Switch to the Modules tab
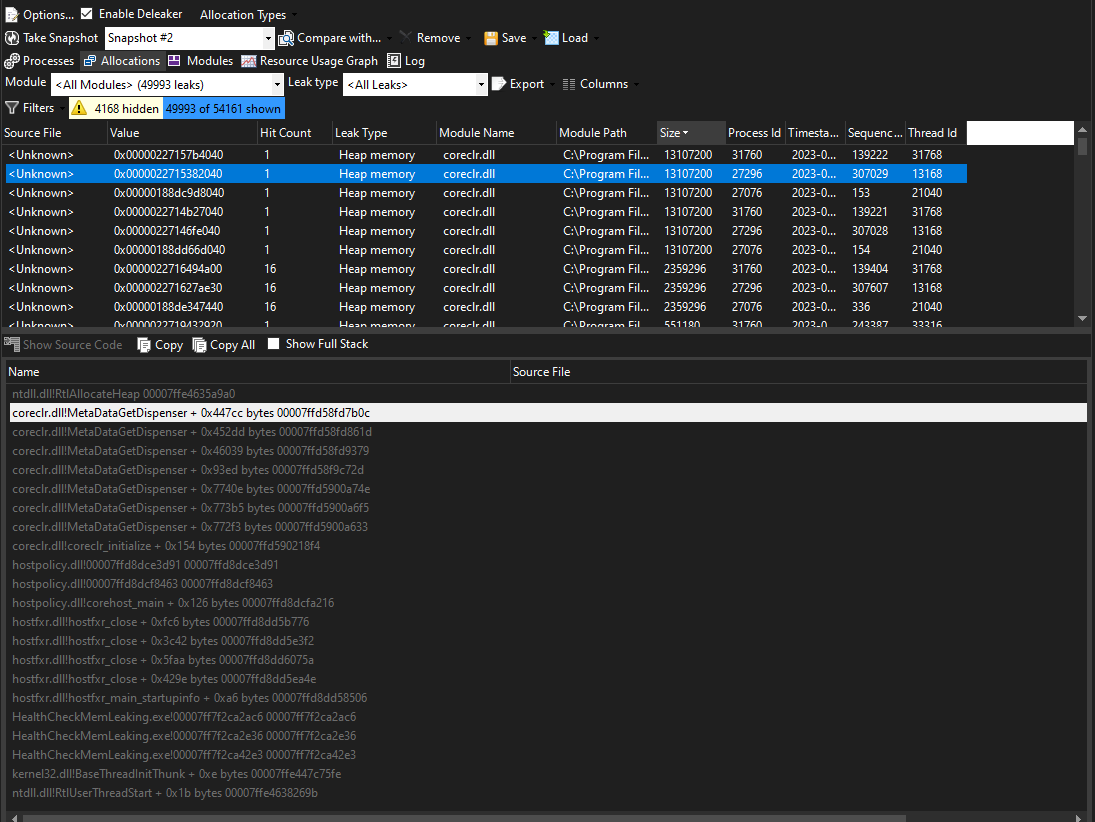 (200, 61)
